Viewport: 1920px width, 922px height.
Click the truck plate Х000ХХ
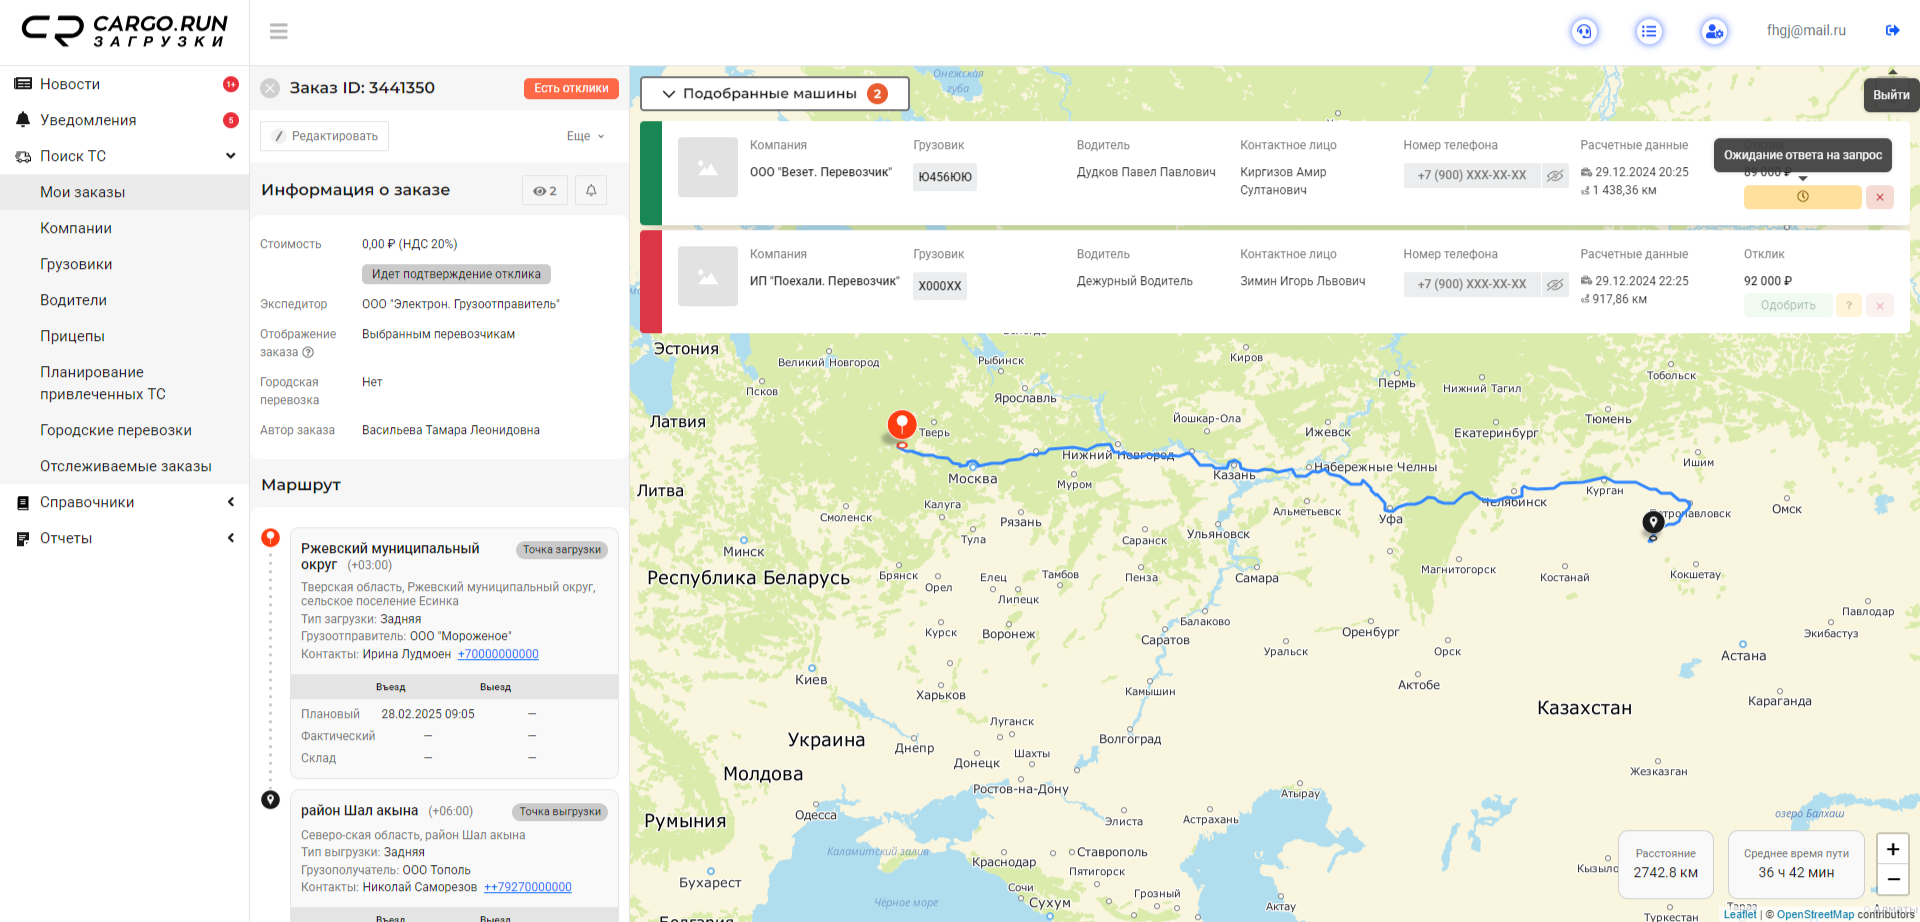point(940,286)
